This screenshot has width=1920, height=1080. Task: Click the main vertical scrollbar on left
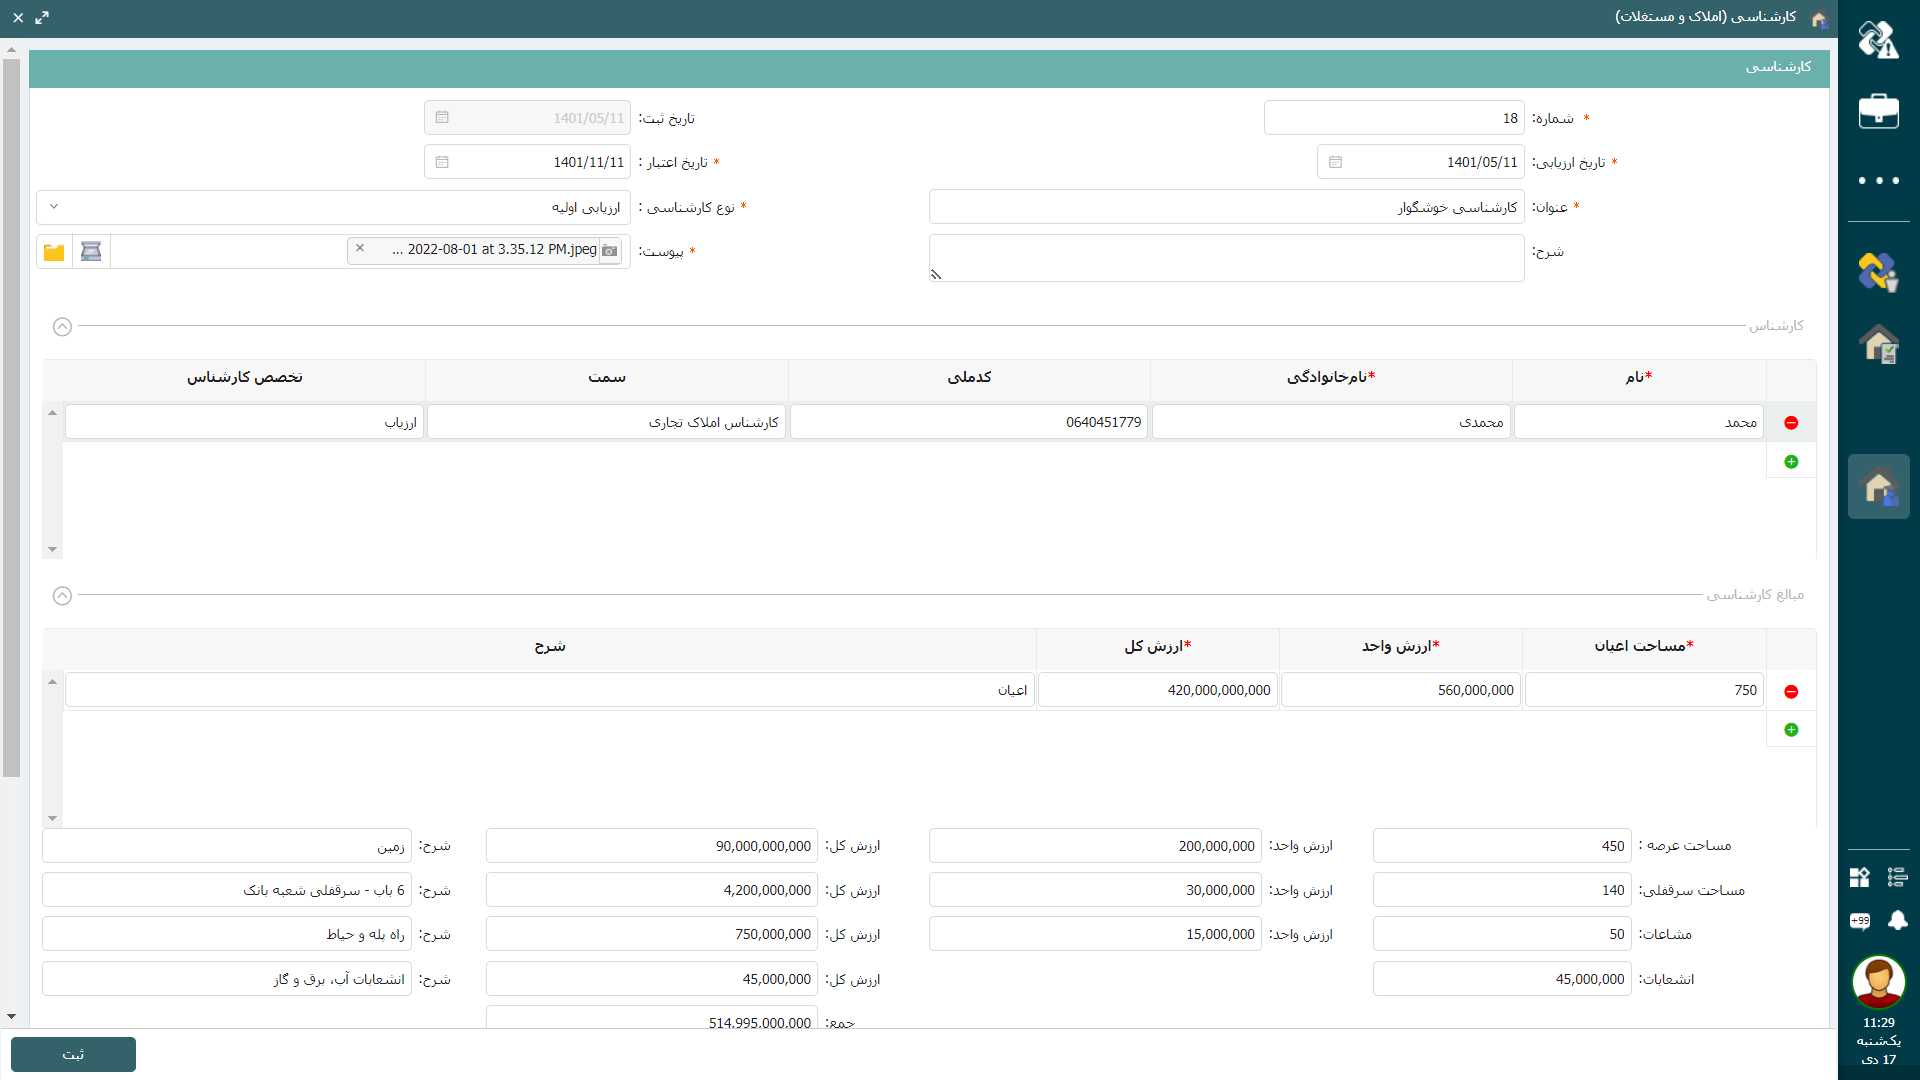tap(11, 420)
